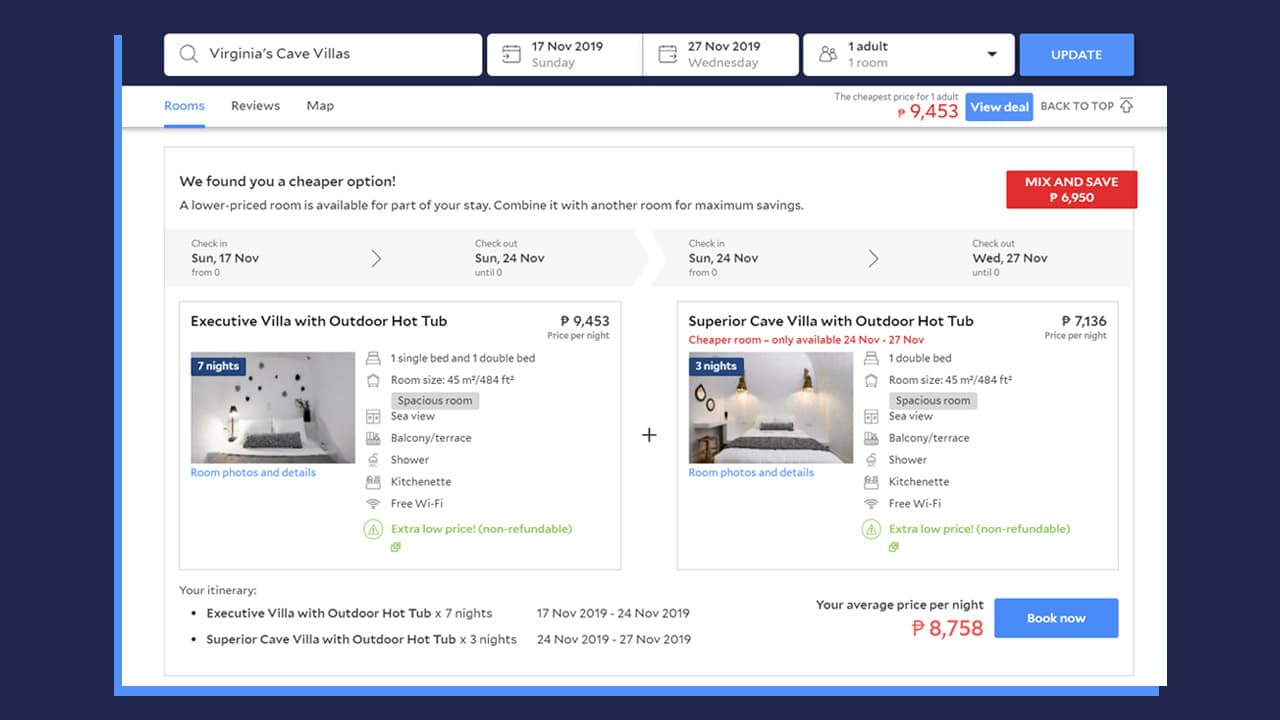
Task: Click the search magnifier icon
Action: (x=188, y=54)
